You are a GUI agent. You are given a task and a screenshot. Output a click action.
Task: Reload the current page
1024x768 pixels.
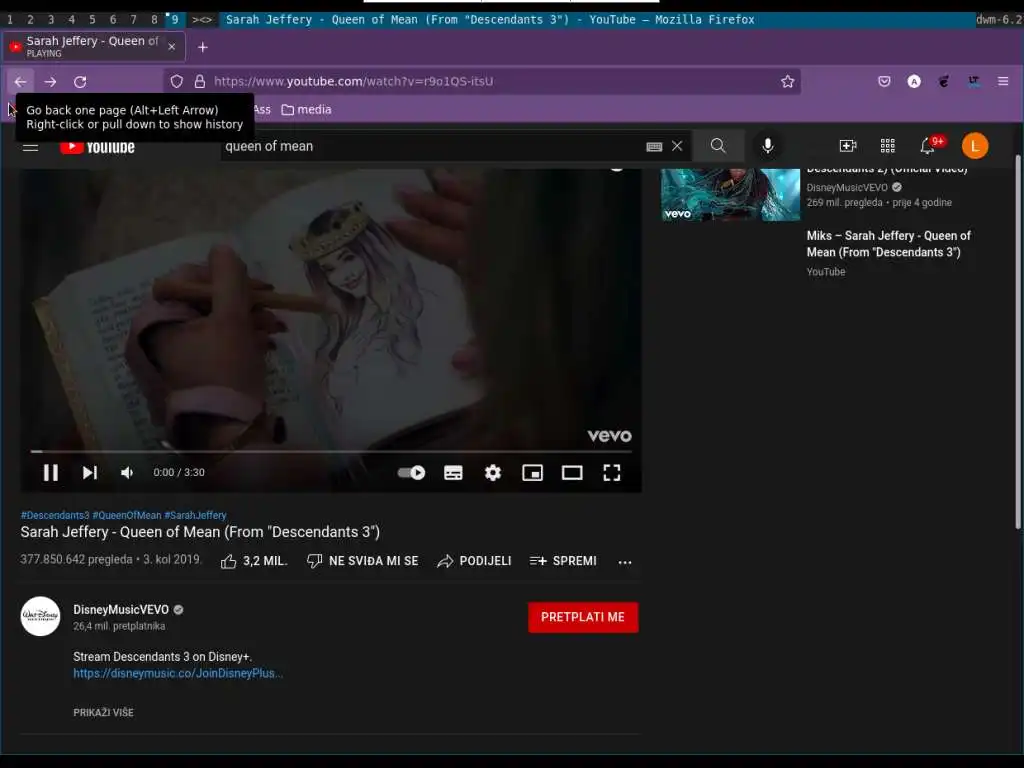click(80, 82)
